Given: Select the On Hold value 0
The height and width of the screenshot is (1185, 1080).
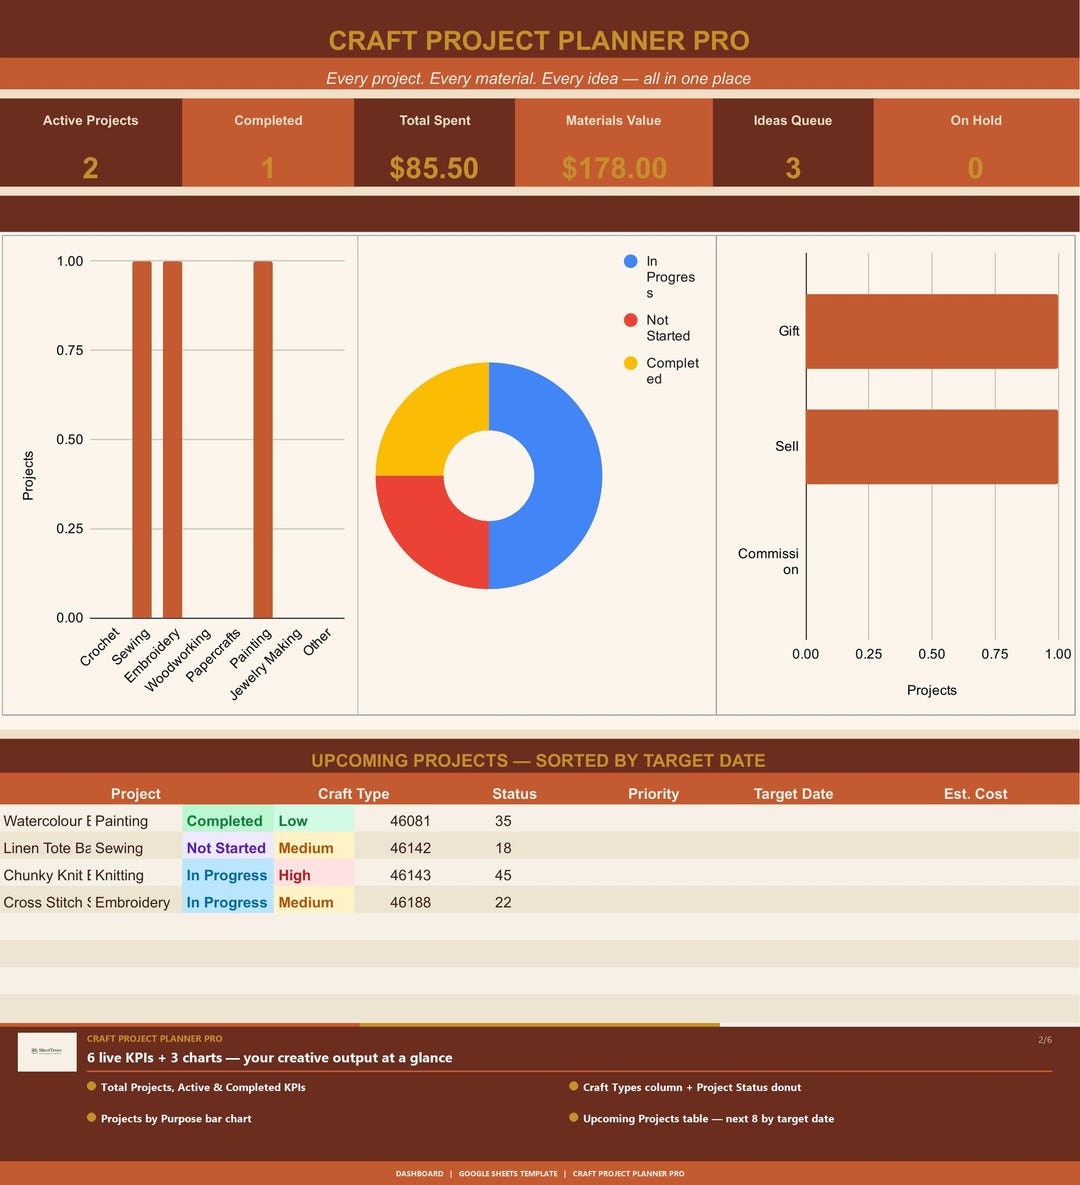Looking at the screenshot, I should [976, 168].
